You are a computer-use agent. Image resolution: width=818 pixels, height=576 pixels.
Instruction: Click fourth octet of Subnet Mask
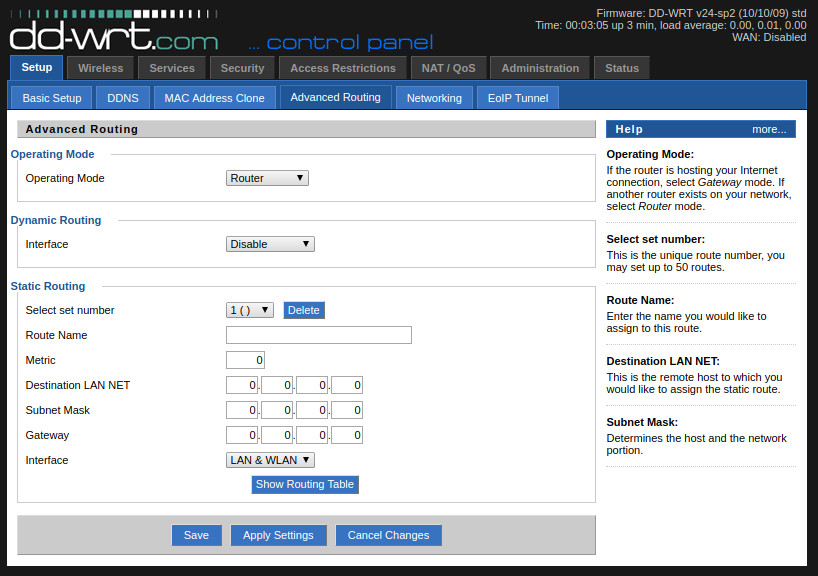[x=347, y=410]
